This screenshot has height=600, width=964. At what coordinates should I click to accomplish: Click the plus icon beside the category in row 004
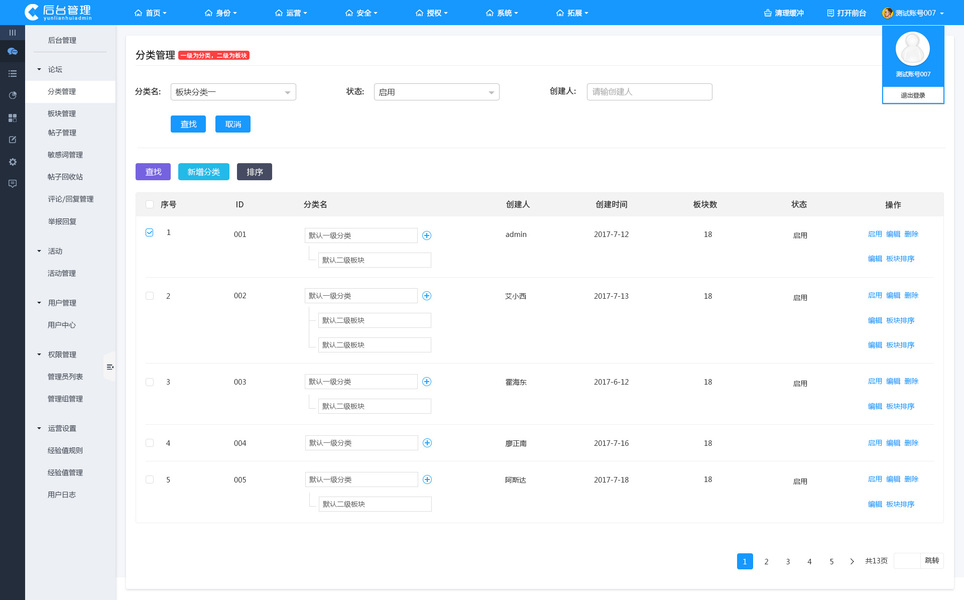pos(427,443)
